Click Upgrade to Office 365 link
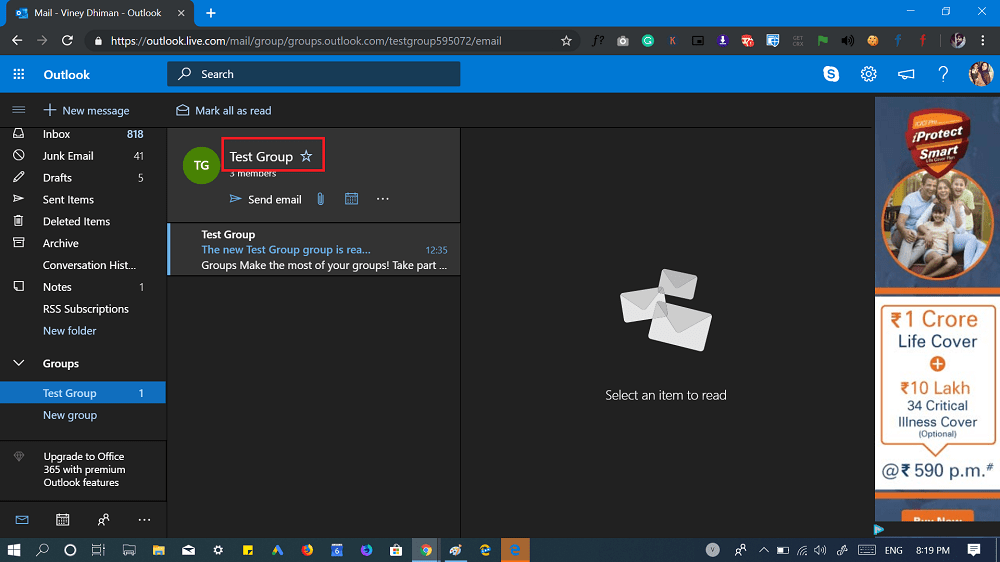 (84, 470)
